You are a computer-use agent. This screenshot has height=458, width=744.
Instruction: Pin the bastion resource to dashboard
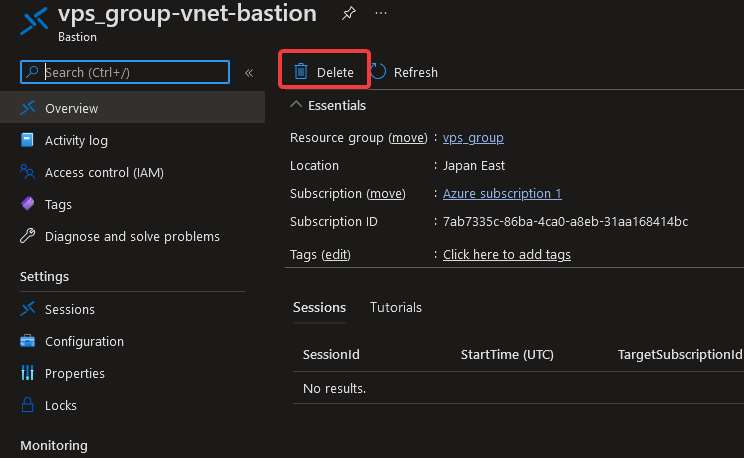(x=349, y=13)
